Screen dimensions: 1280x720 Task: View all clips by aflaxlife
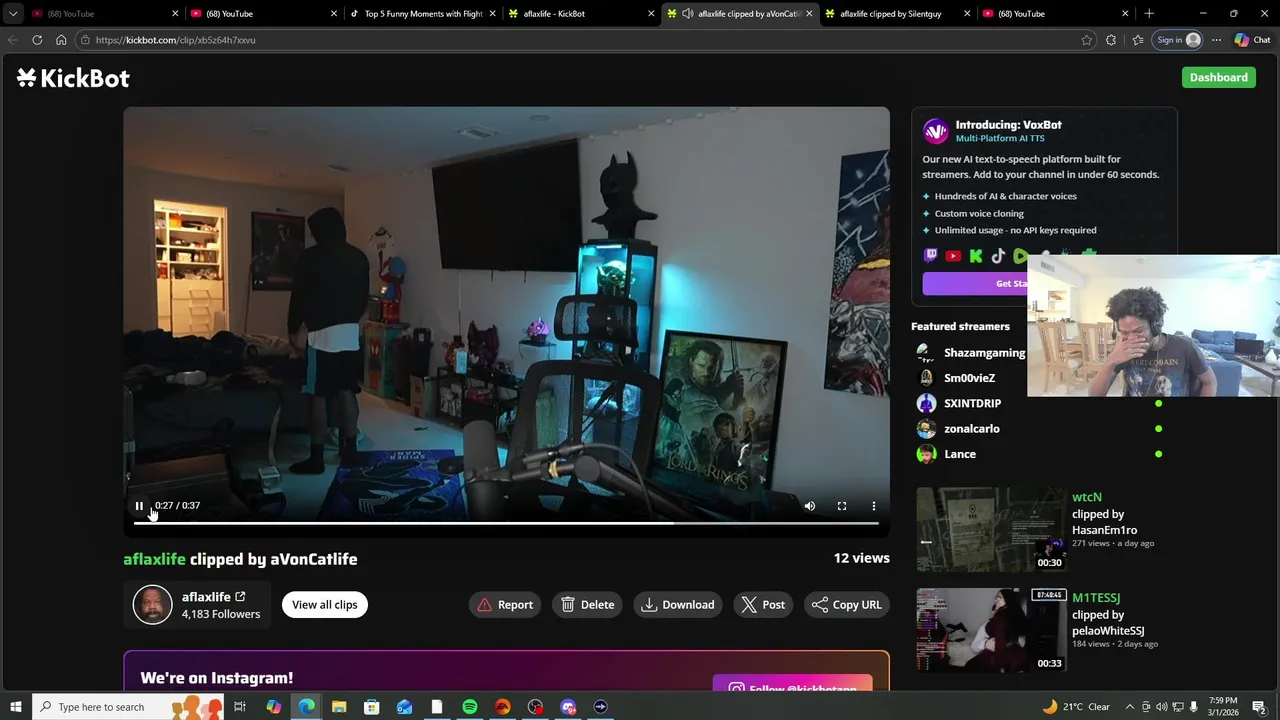[325, 604]
